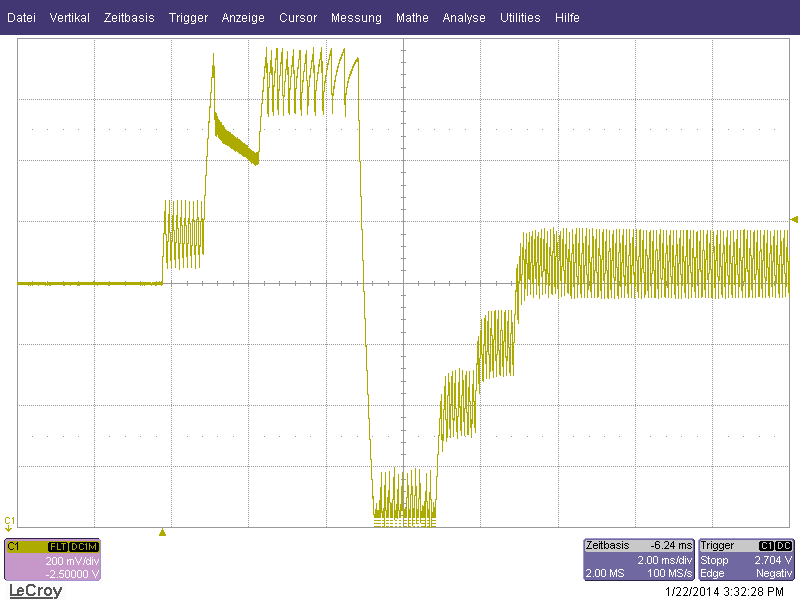The image size is (800, 600).
Task: Click the FLT badge in C1 box
Action: pos(58,546)
